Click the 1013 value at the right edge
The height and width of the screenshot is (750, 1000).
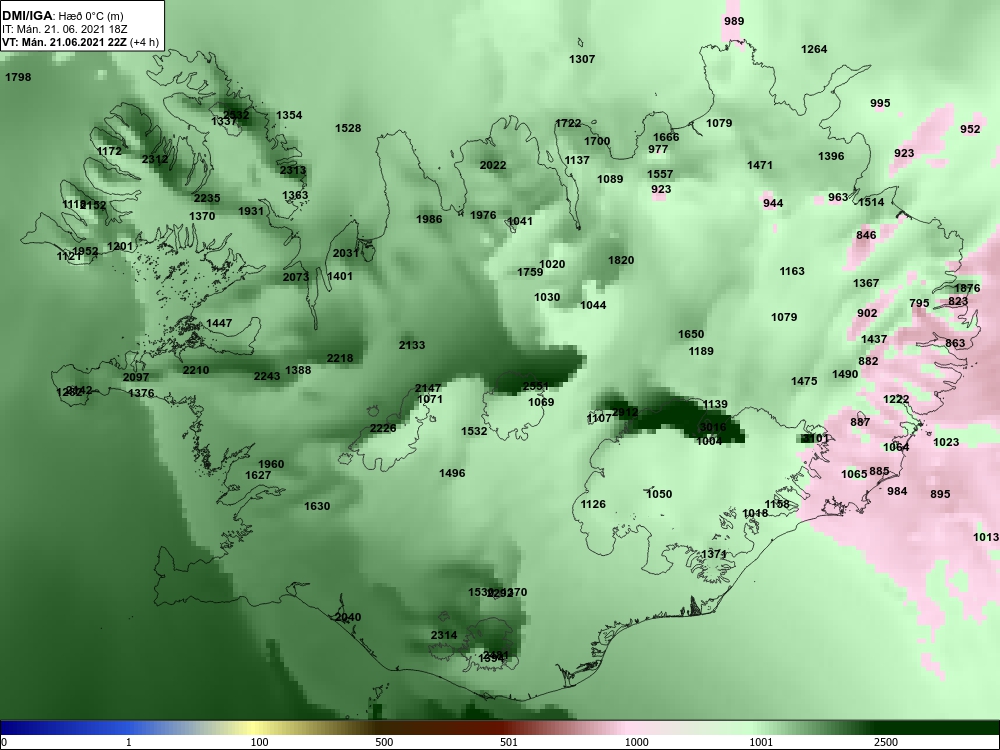click(986, 537)
